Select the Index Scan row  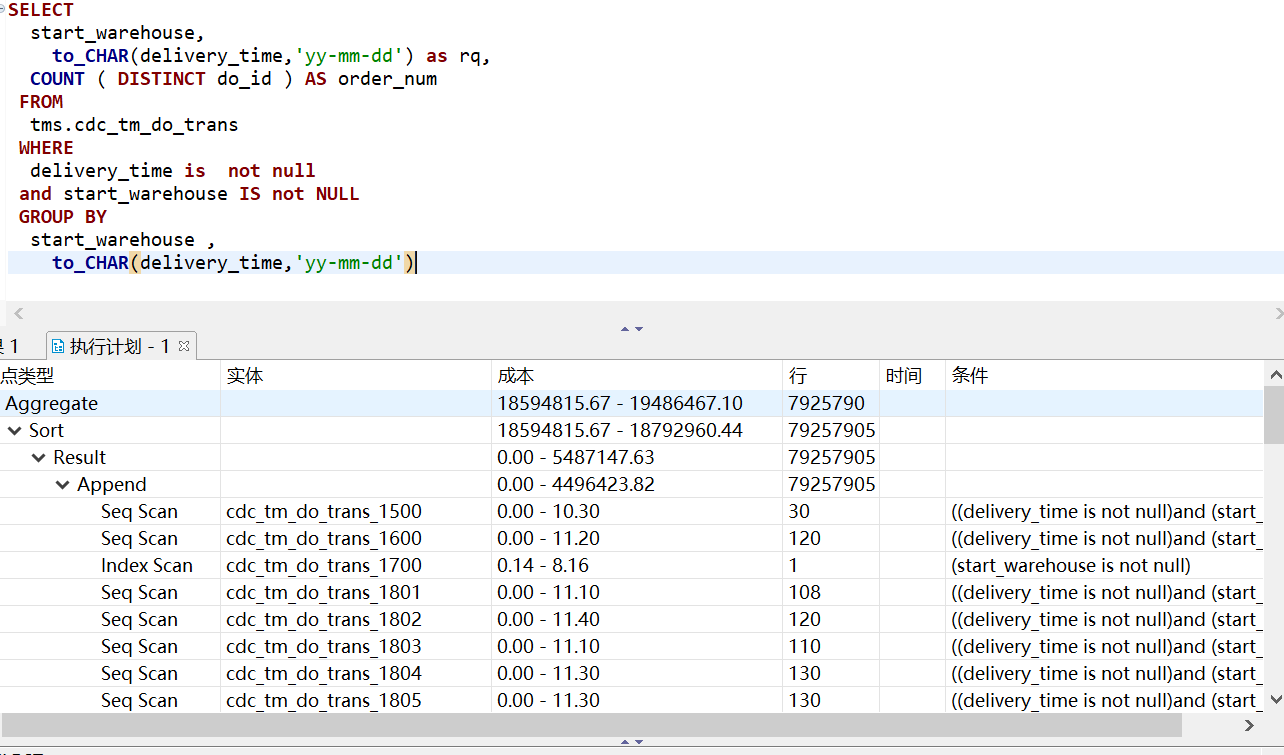click(x=146, y=566)
